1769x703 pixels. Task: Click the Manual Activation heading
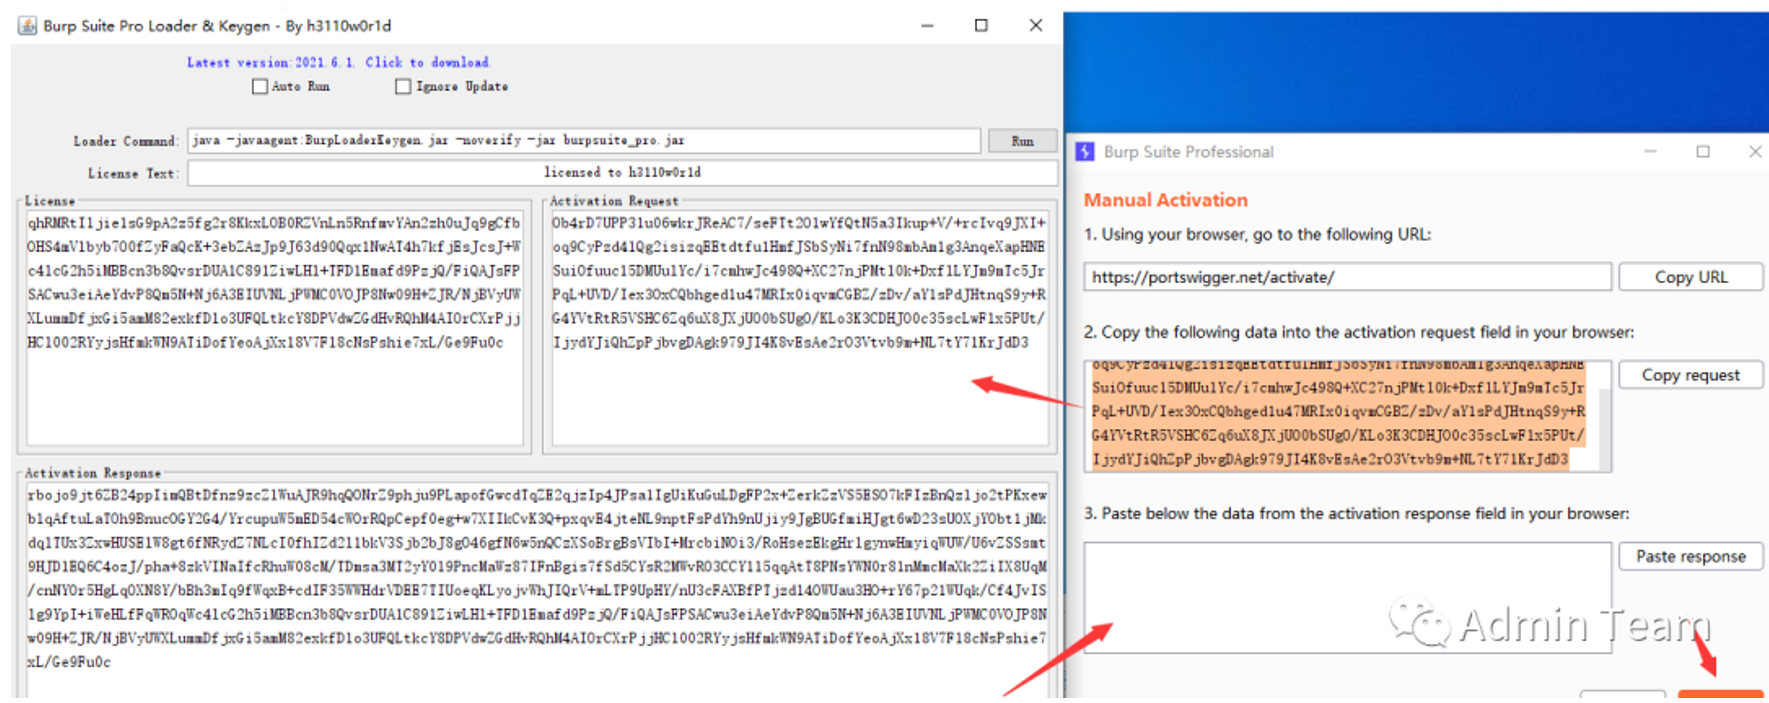point(1166,200)
